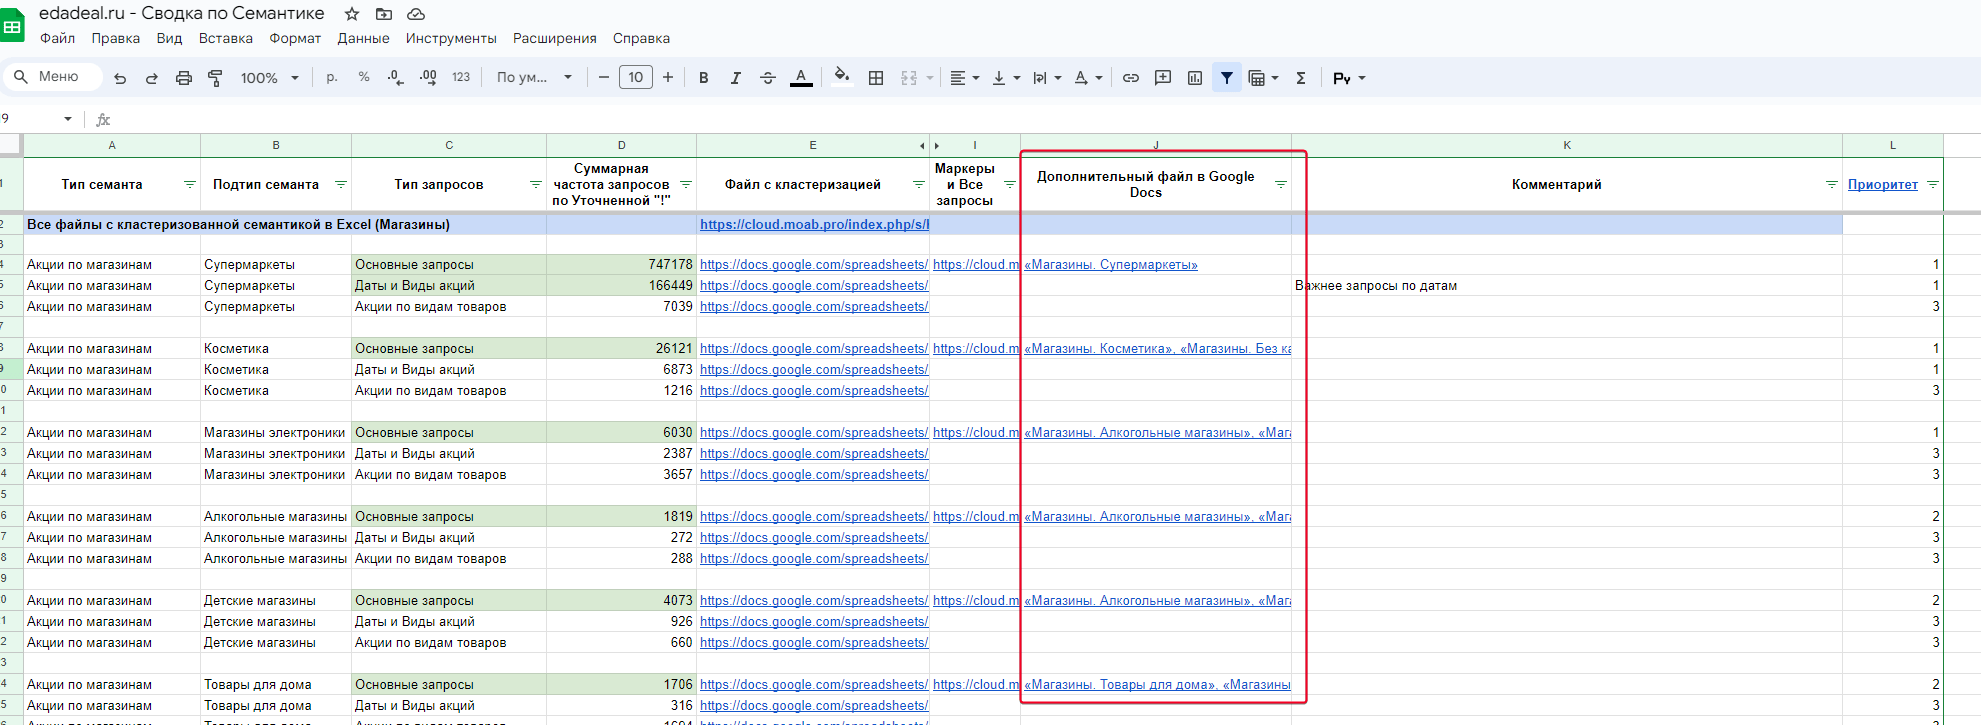1981x725 pixels.
Task: Click the Приоритет header link
Action: pos(1882,185)
